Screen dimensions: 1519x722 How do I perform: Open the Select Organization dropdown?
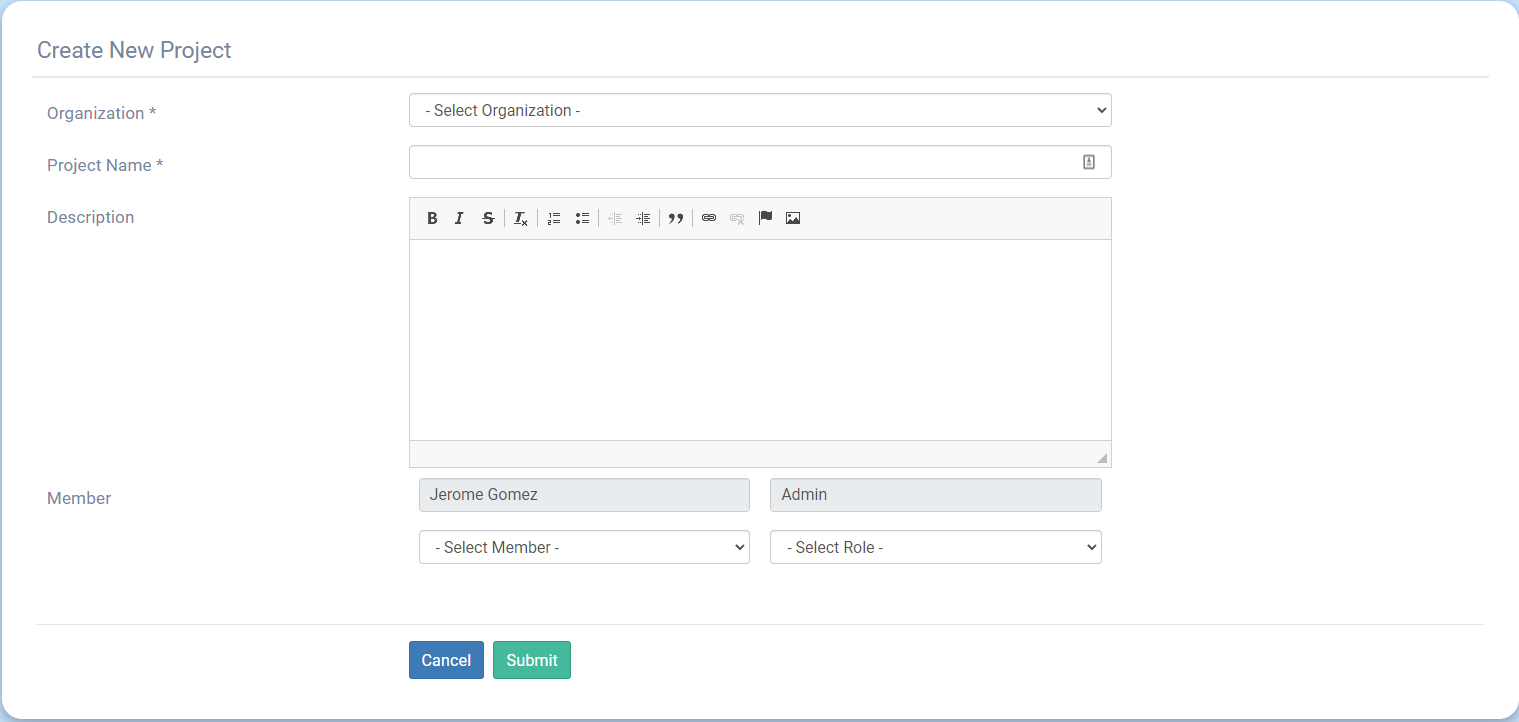760,110
